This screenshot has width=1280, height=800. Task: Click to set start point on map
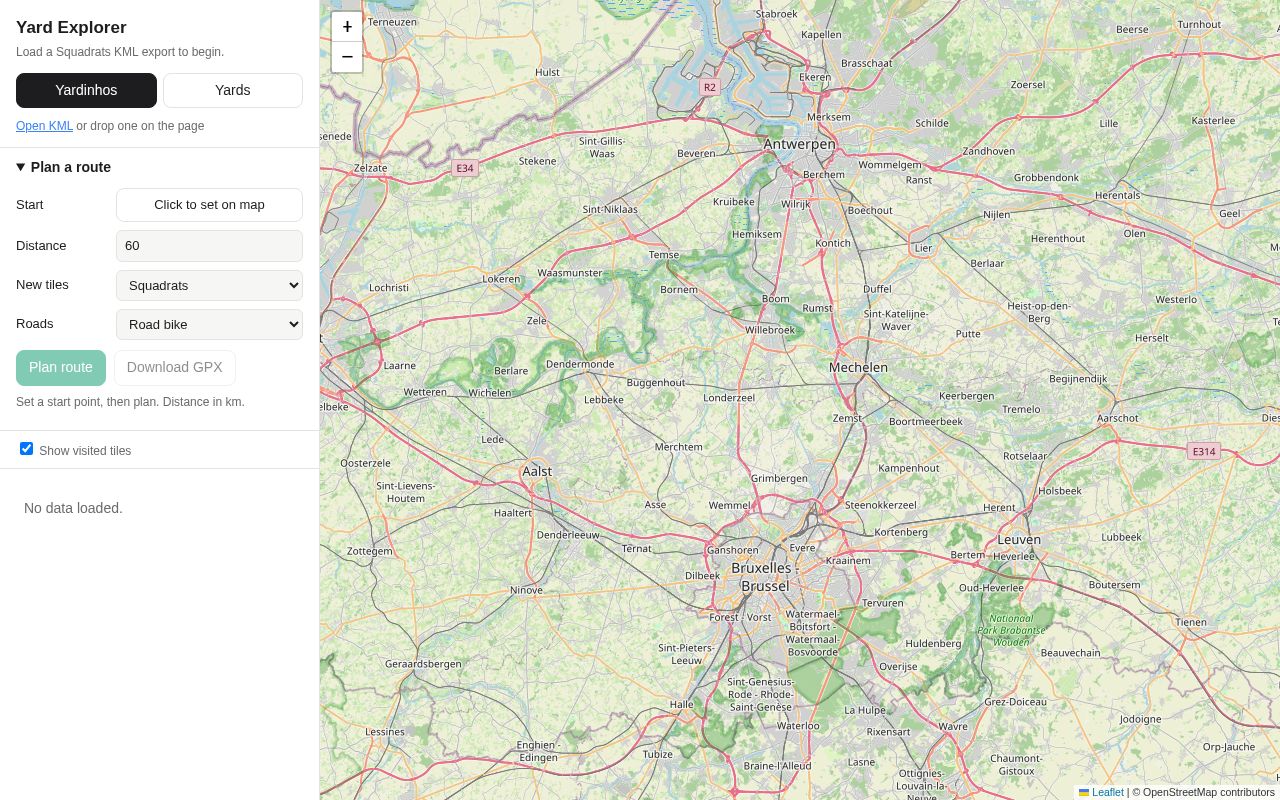(209, 205)
